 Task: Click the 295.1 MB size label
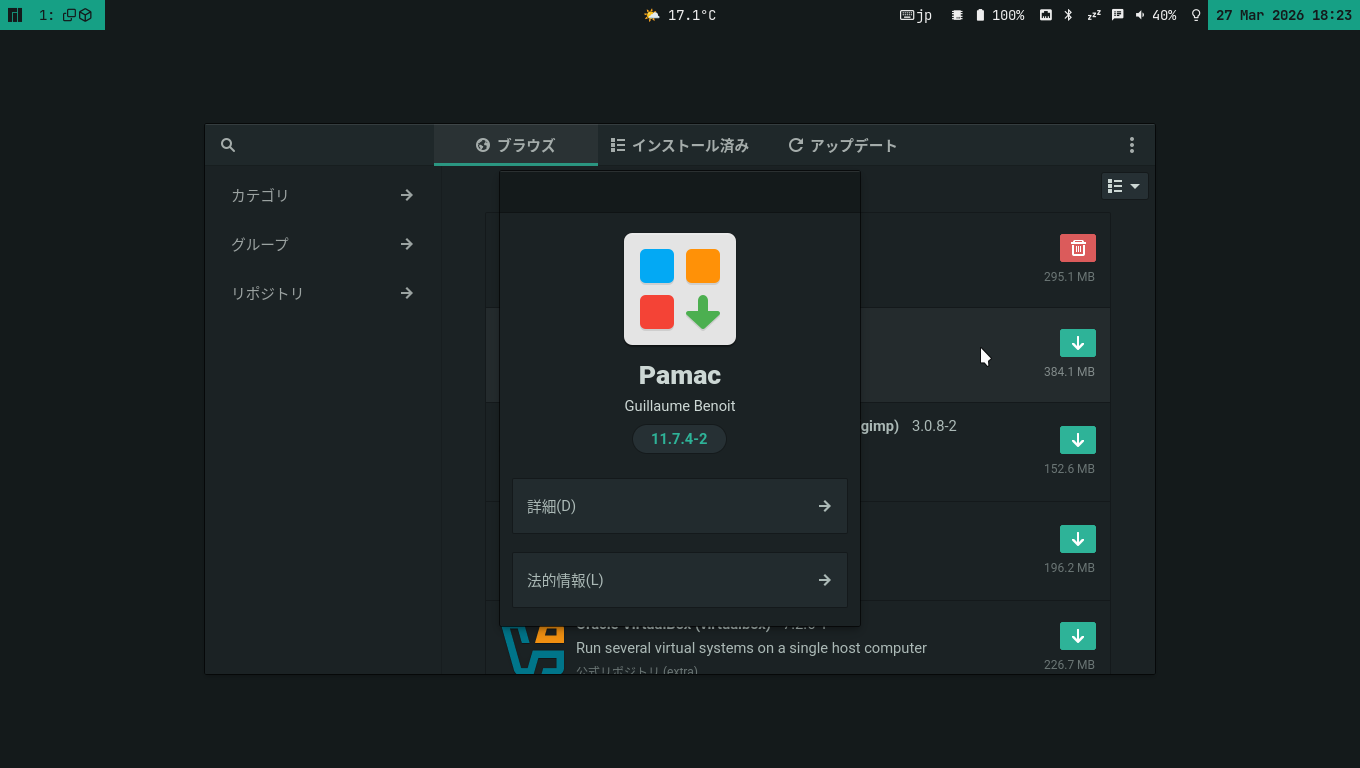[x=1069, y=277]
